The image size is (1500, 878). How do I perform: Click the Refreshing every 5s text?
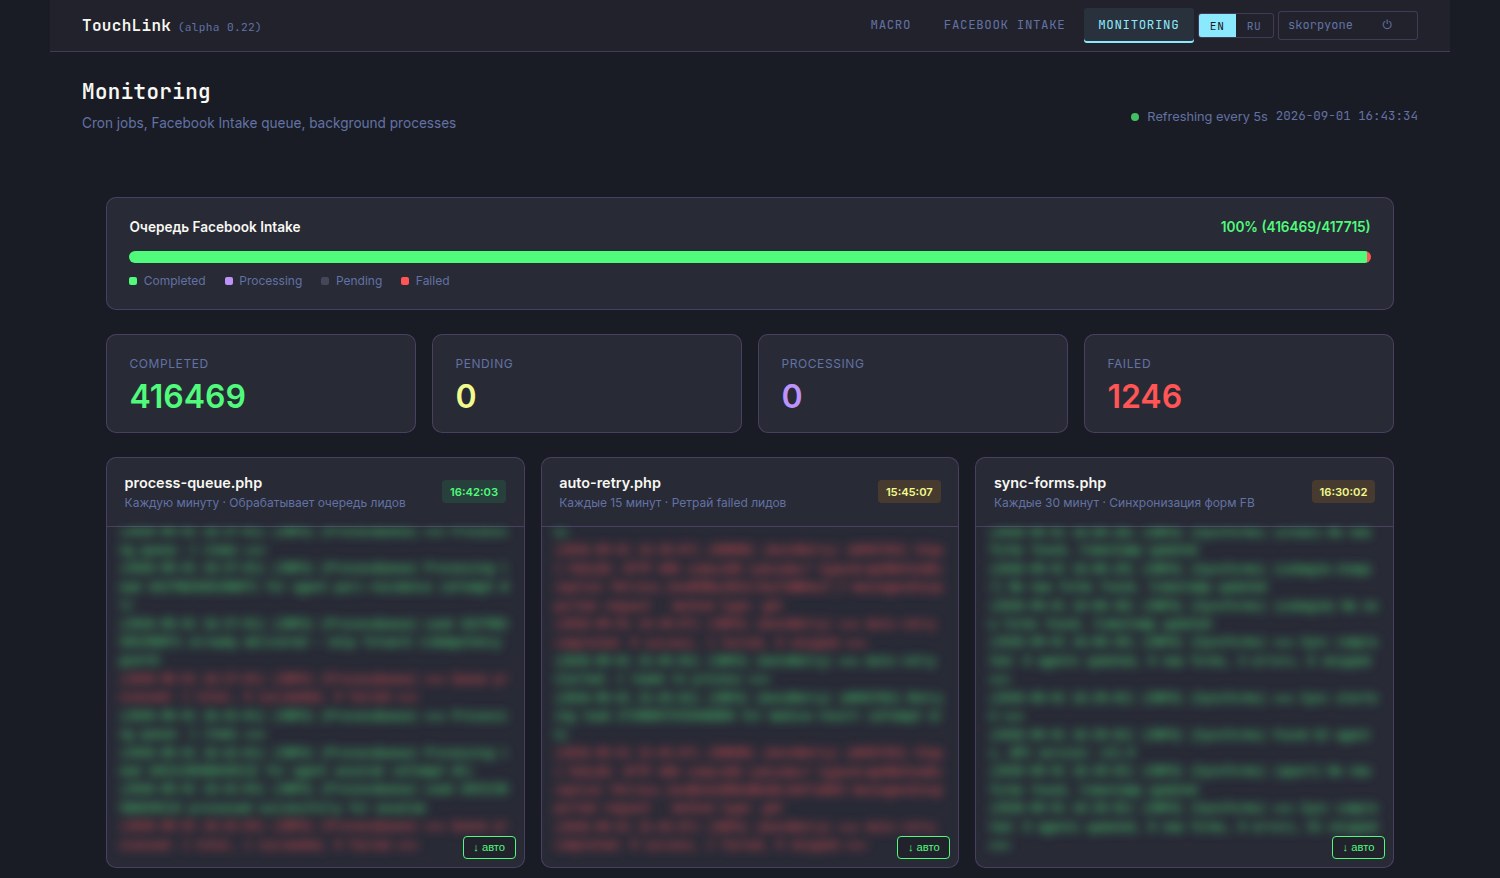coord(1207,117)
